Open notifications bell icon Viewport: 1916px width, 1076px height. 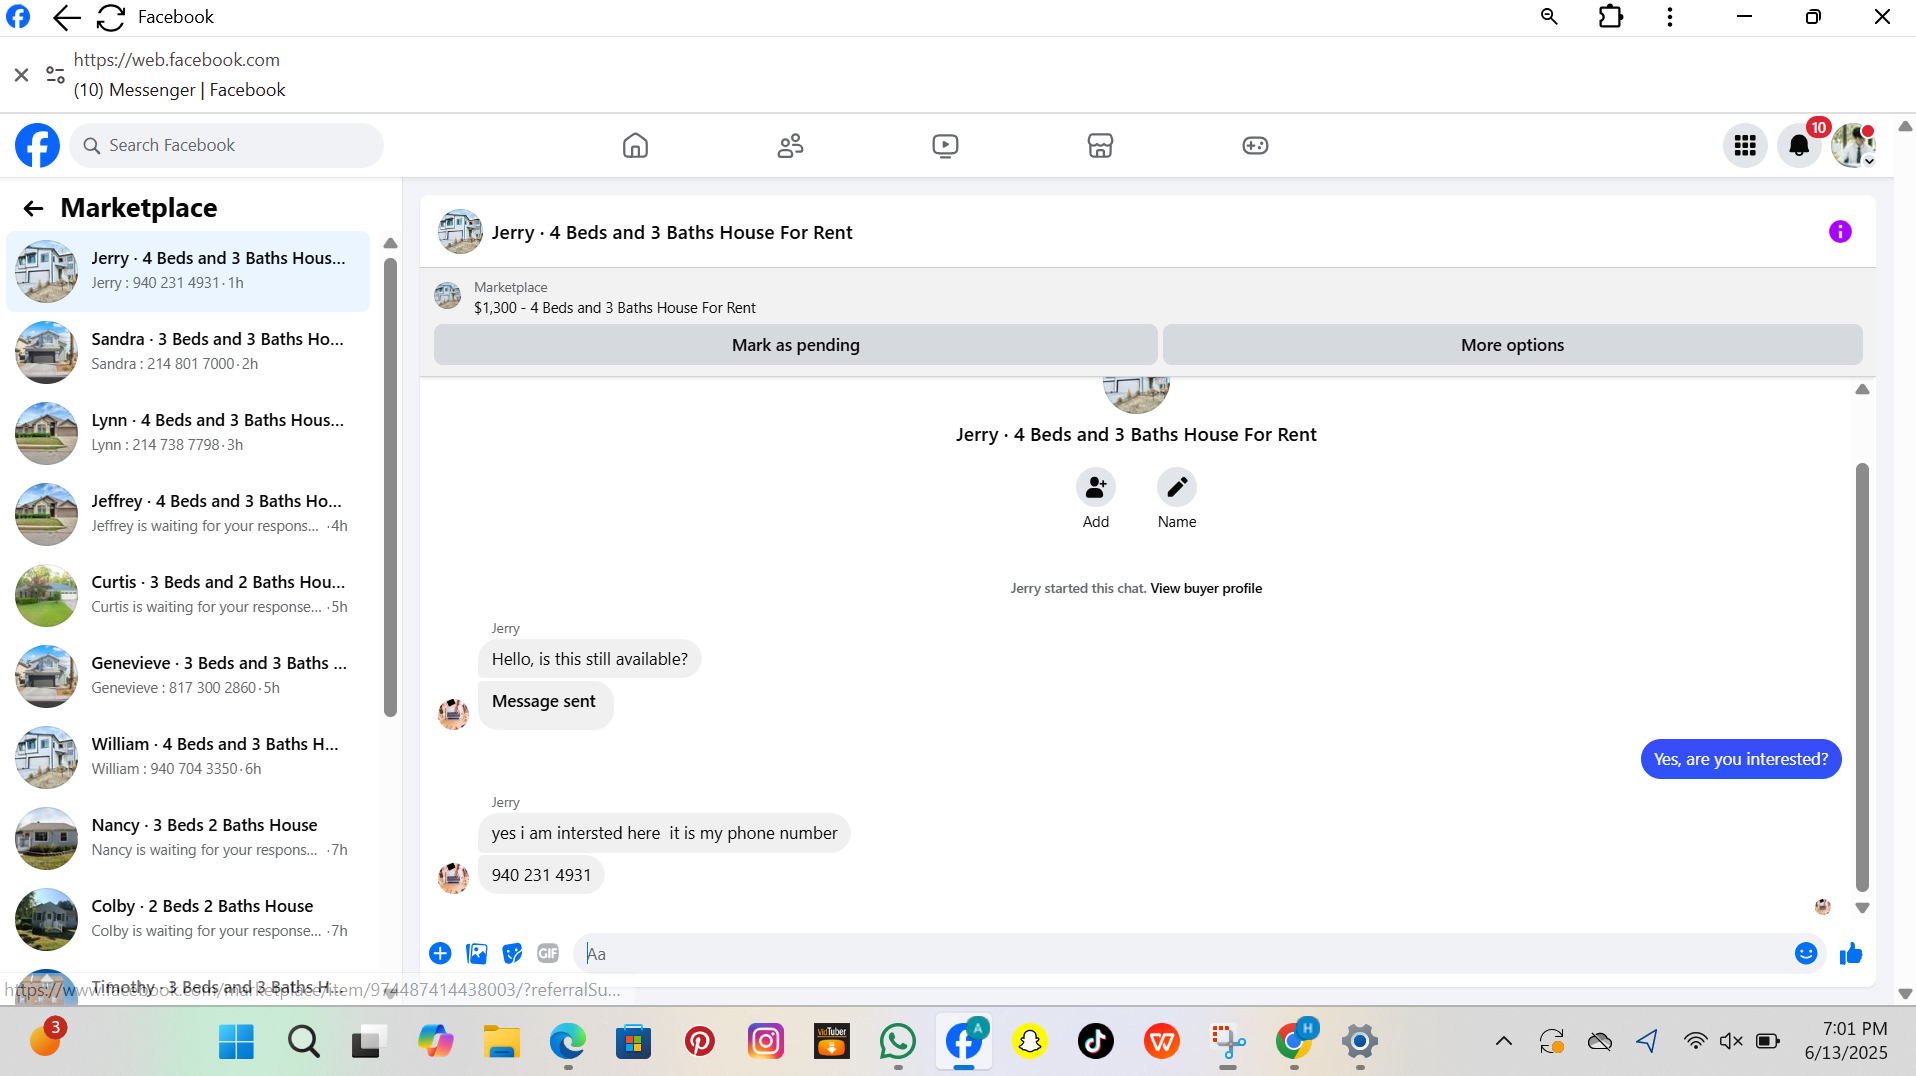(1799, 146)
